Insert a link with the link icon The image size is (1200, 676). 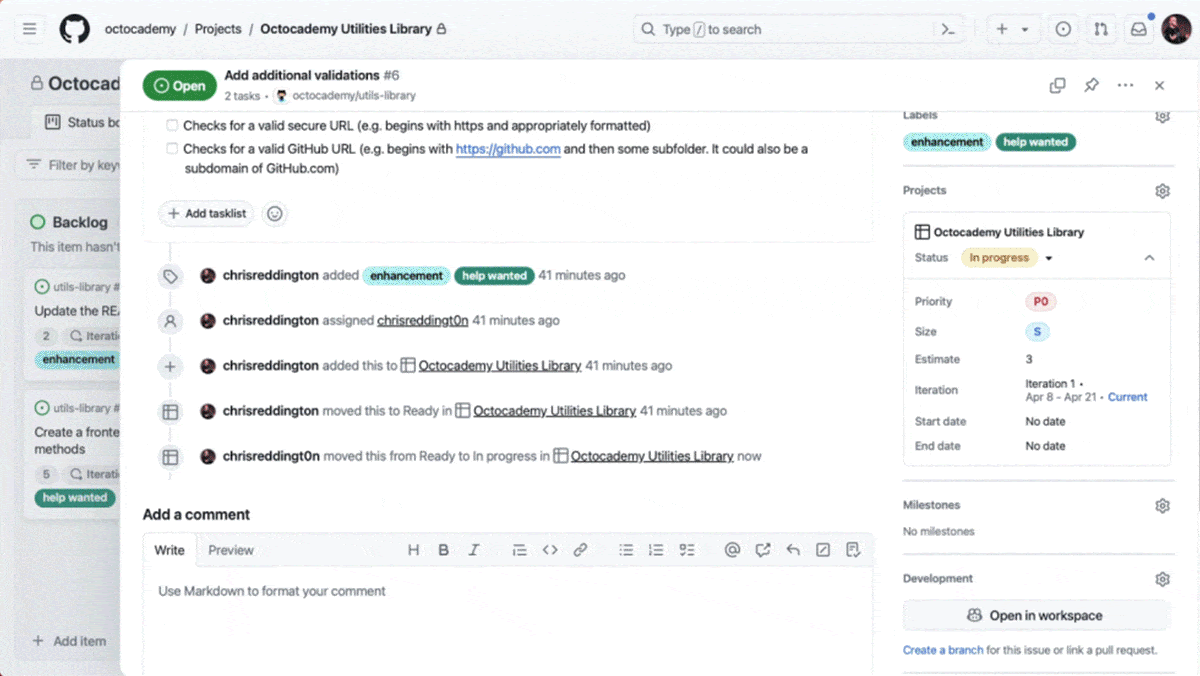pos(580,550)
